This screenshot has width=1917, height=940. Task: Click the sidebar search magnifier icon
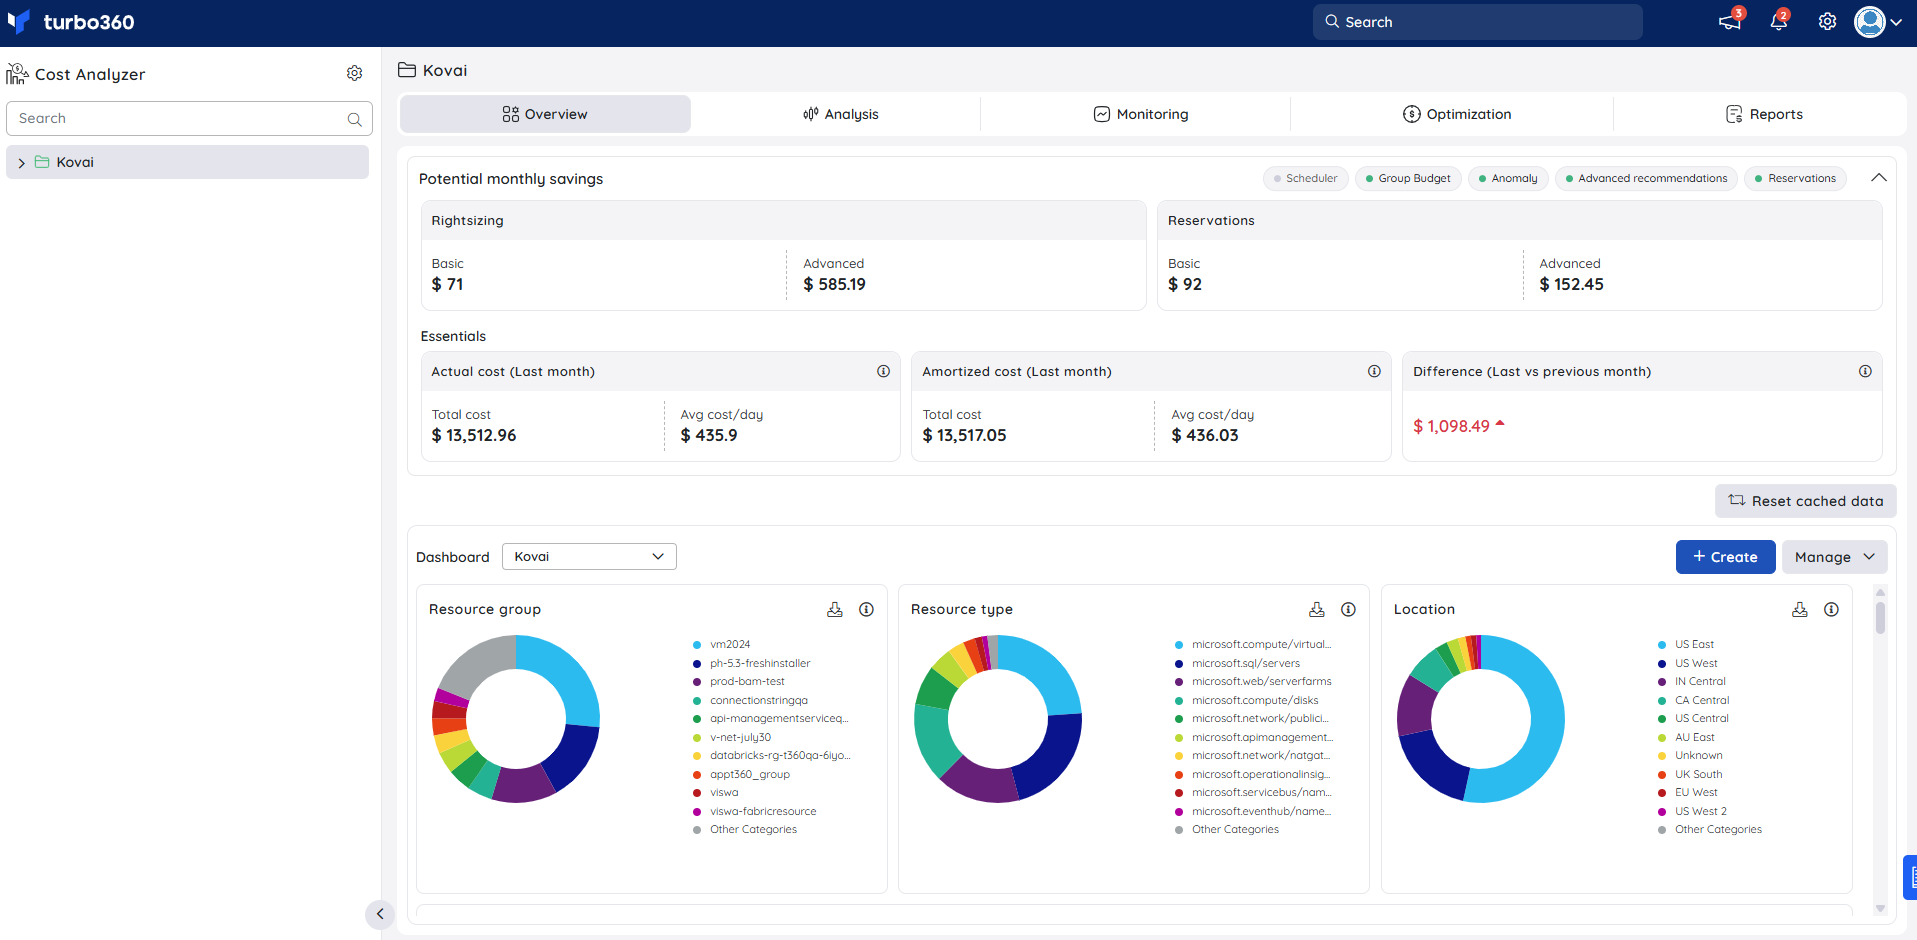pos(354,119)
